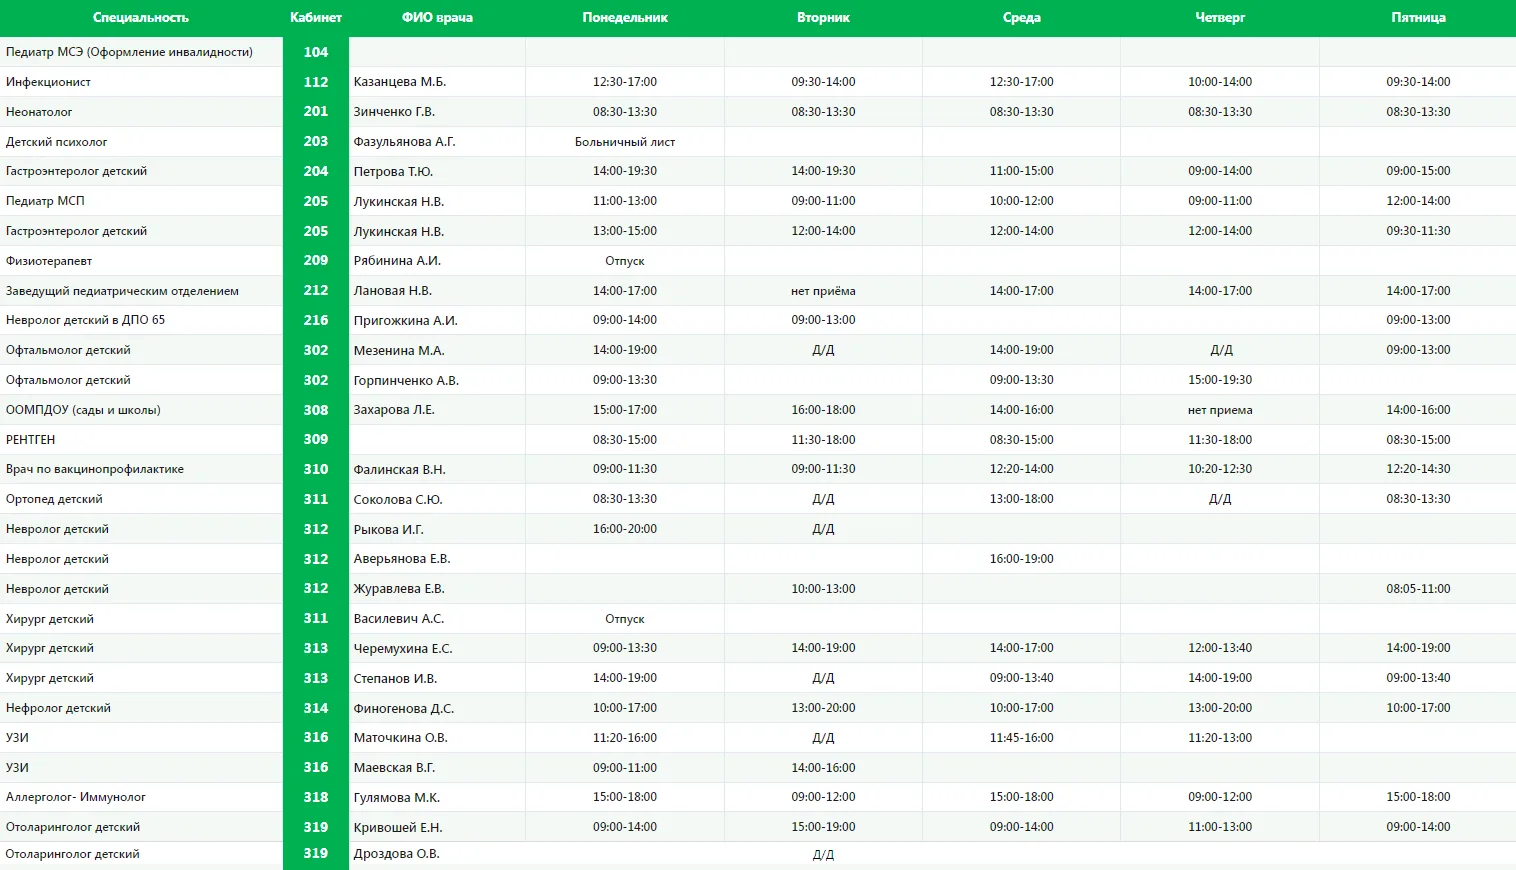Click cabinet number 104 cell

pos(316,52)
